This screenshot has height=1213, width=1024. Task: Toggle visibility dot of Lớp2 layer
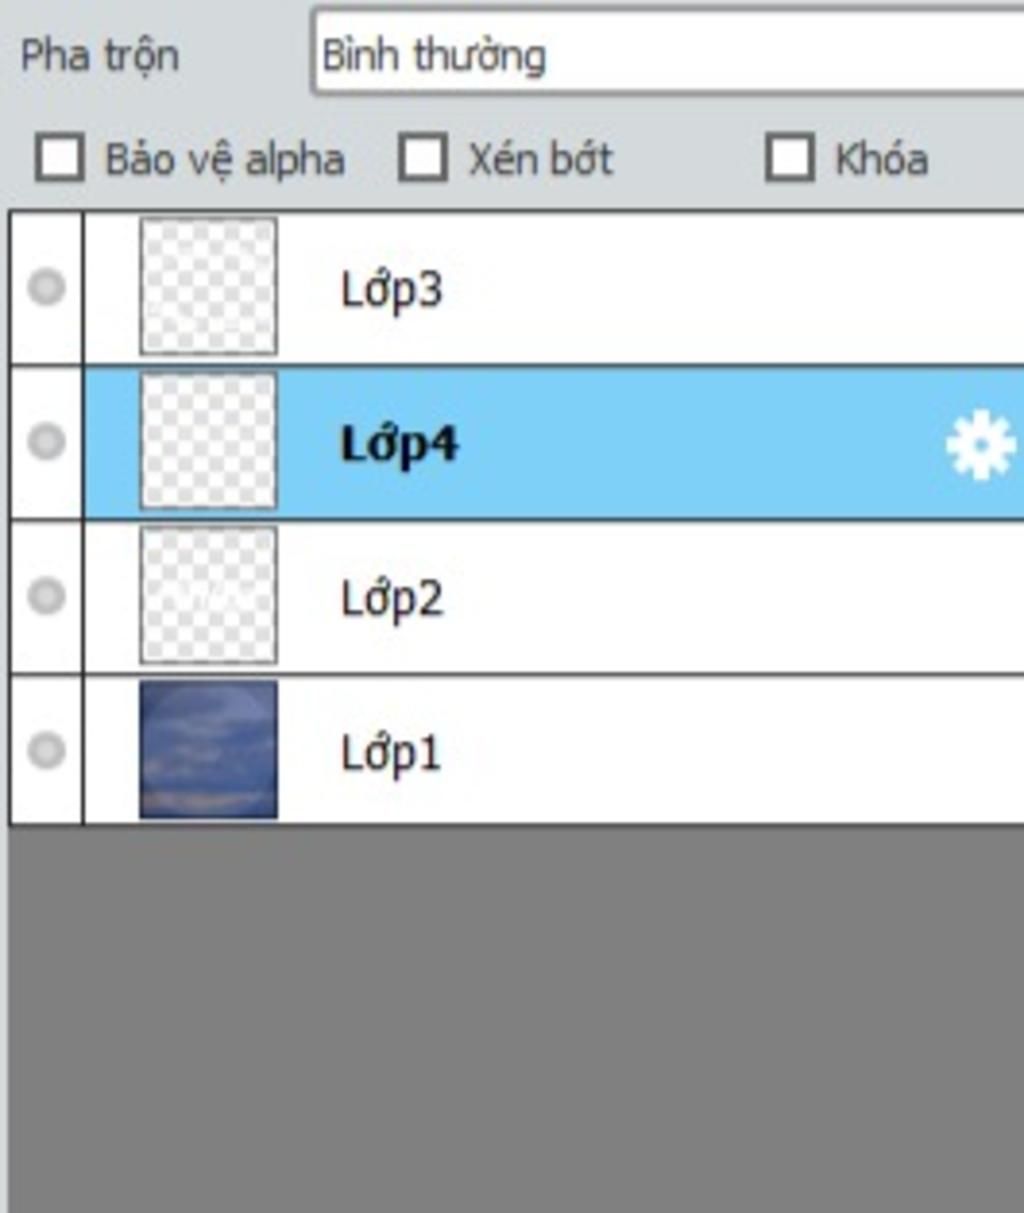(x=46, y=596)
